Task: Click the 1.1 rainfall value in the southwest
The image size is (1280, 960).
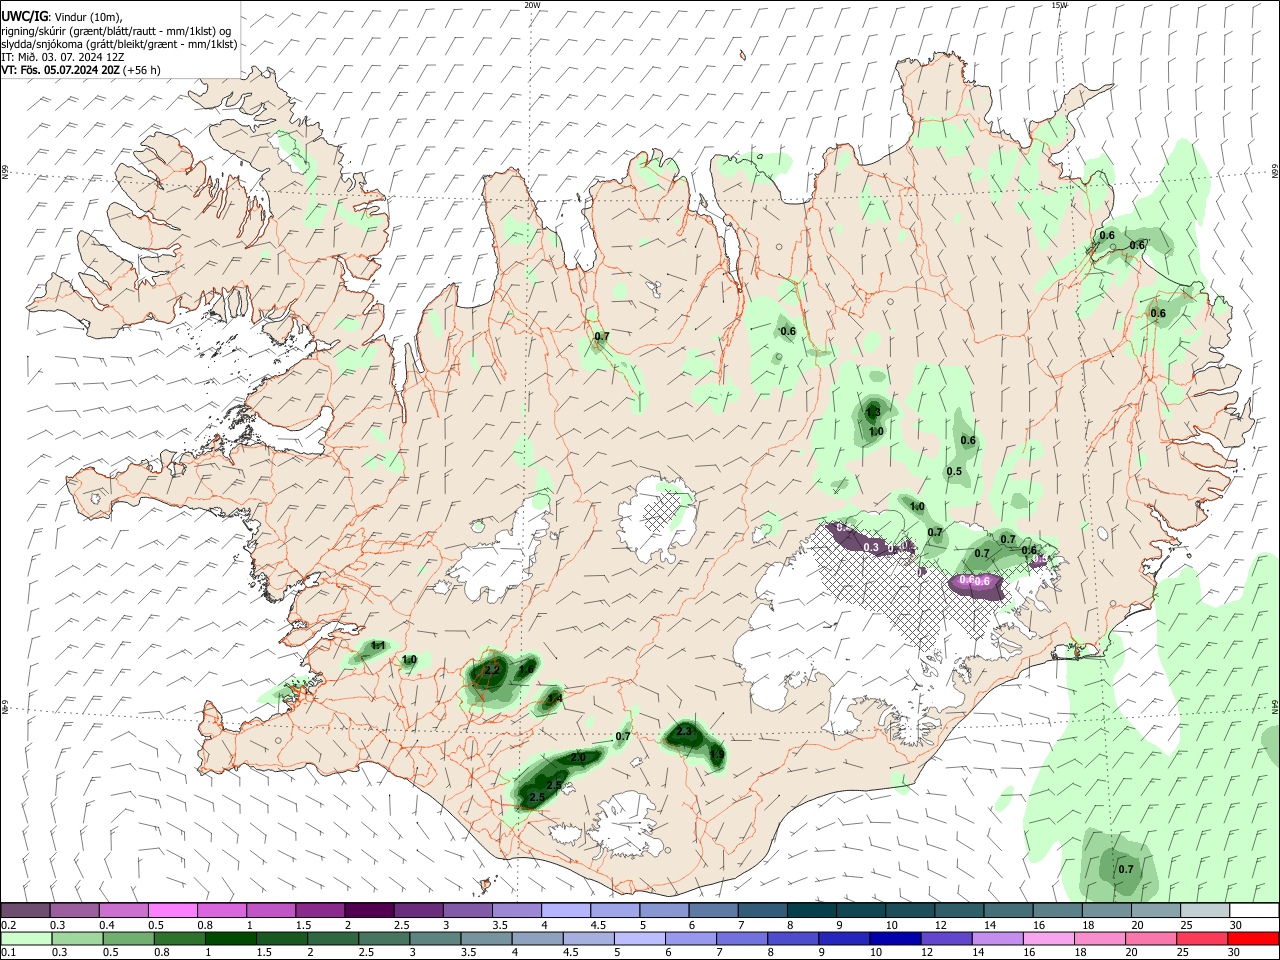Action: pyautogui.click(x=378, y=646)
